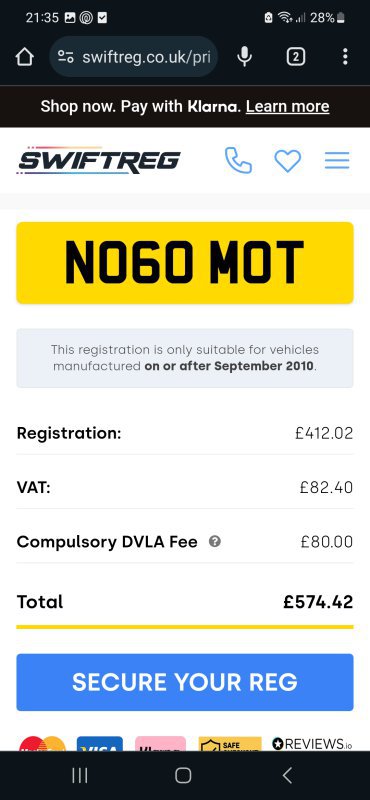Tap the phone call icon
The image size is (370, 800).
238,160
